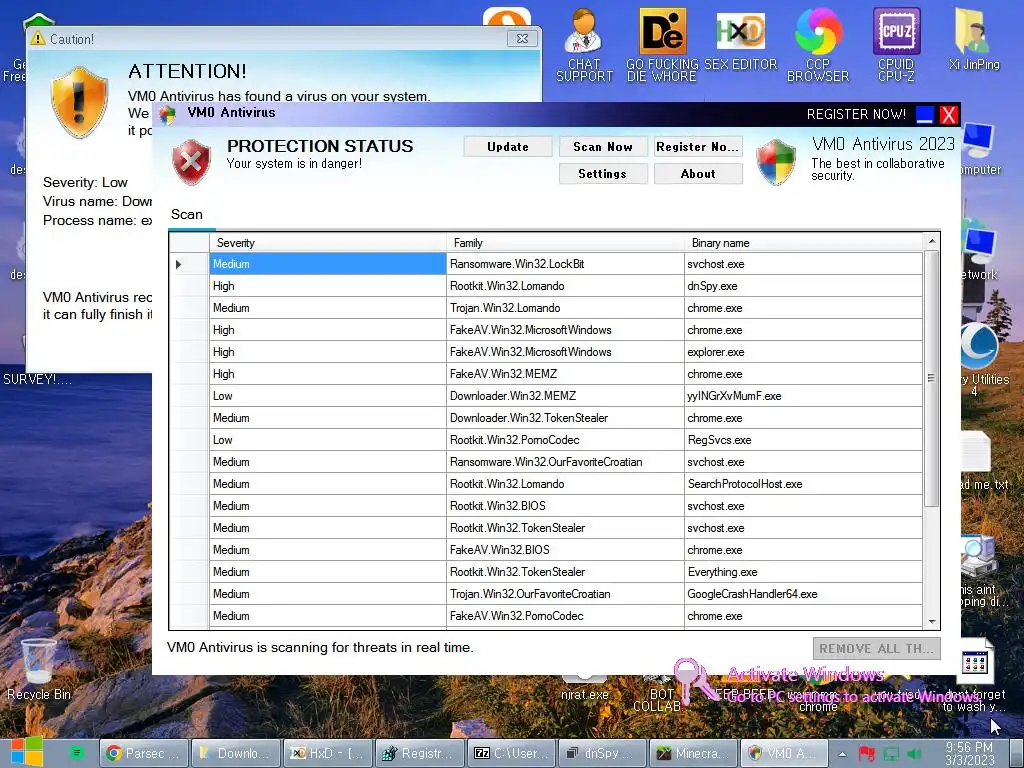The width and height of the screenshot is (1024, 768).
Task: Click the red X shield protection status icon
Action: [x=191, y=161]
